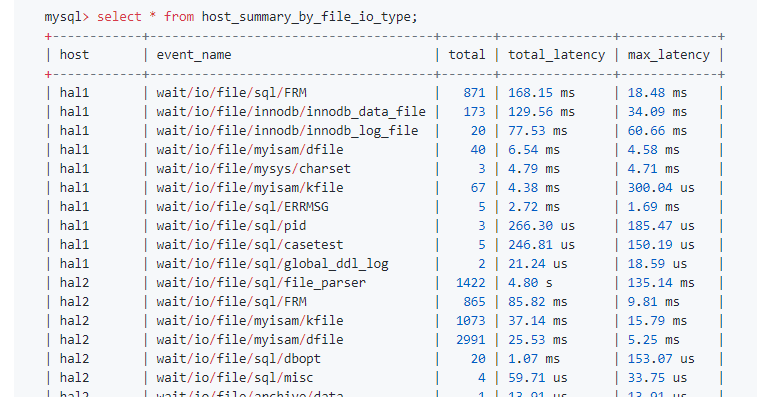The width and height of the screenshot is (757, 397).
Task: Select total latency '266.30 us'
Action: (541, 226)
